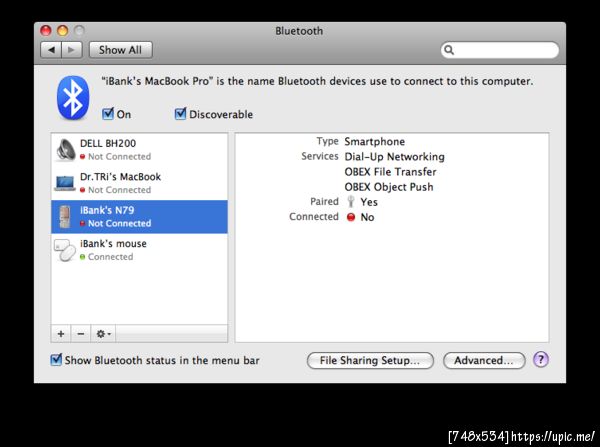Open the gear action menu

[103, 334]
